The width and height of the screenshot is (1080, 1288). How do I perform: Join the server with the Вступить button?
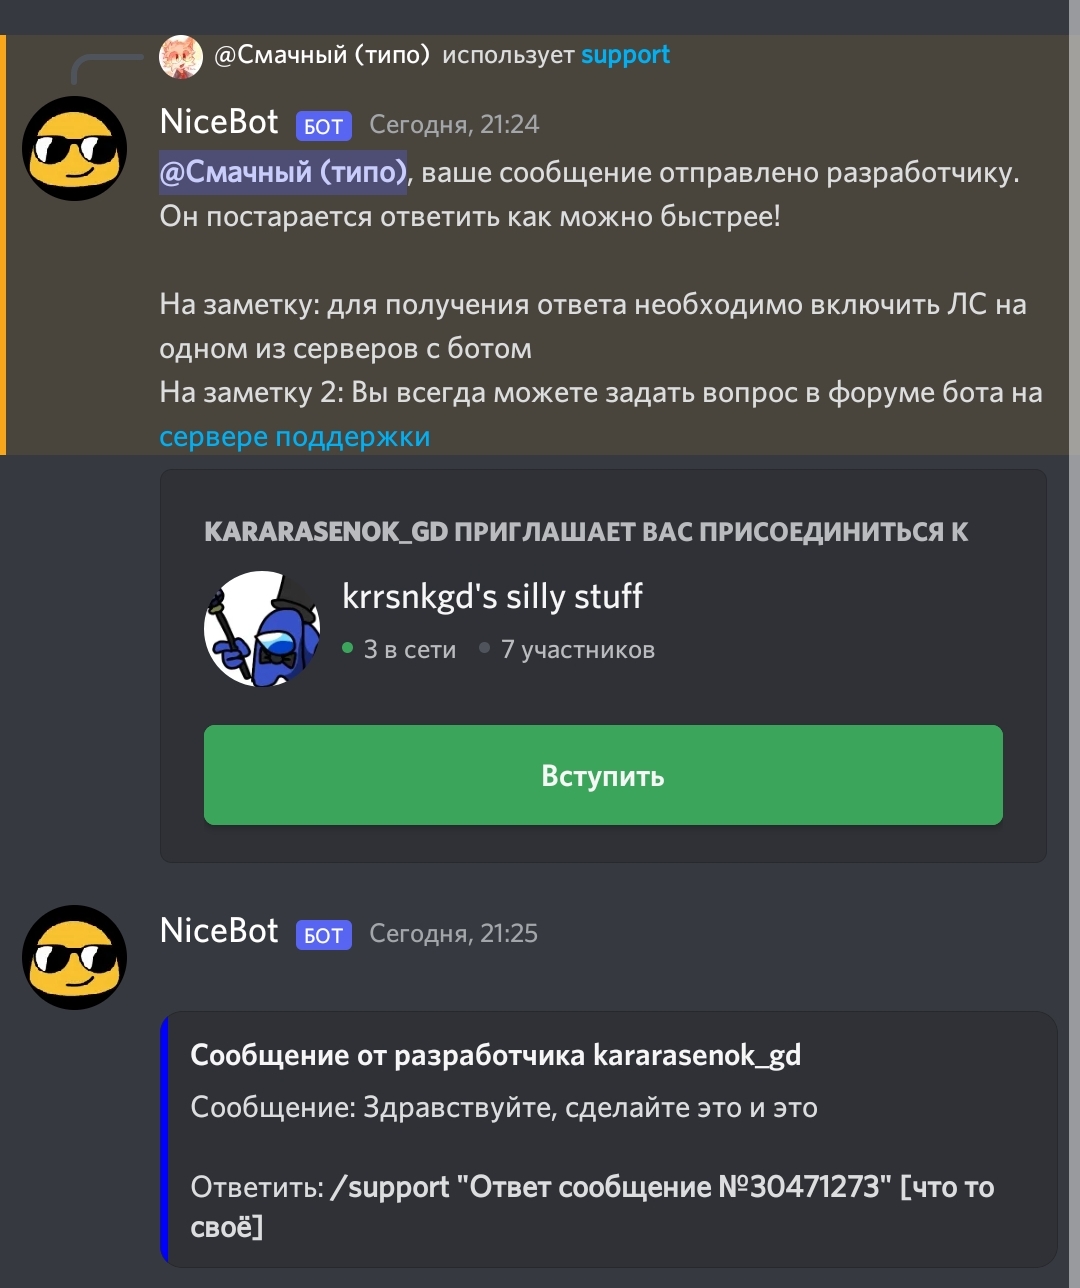pos(603,775)
